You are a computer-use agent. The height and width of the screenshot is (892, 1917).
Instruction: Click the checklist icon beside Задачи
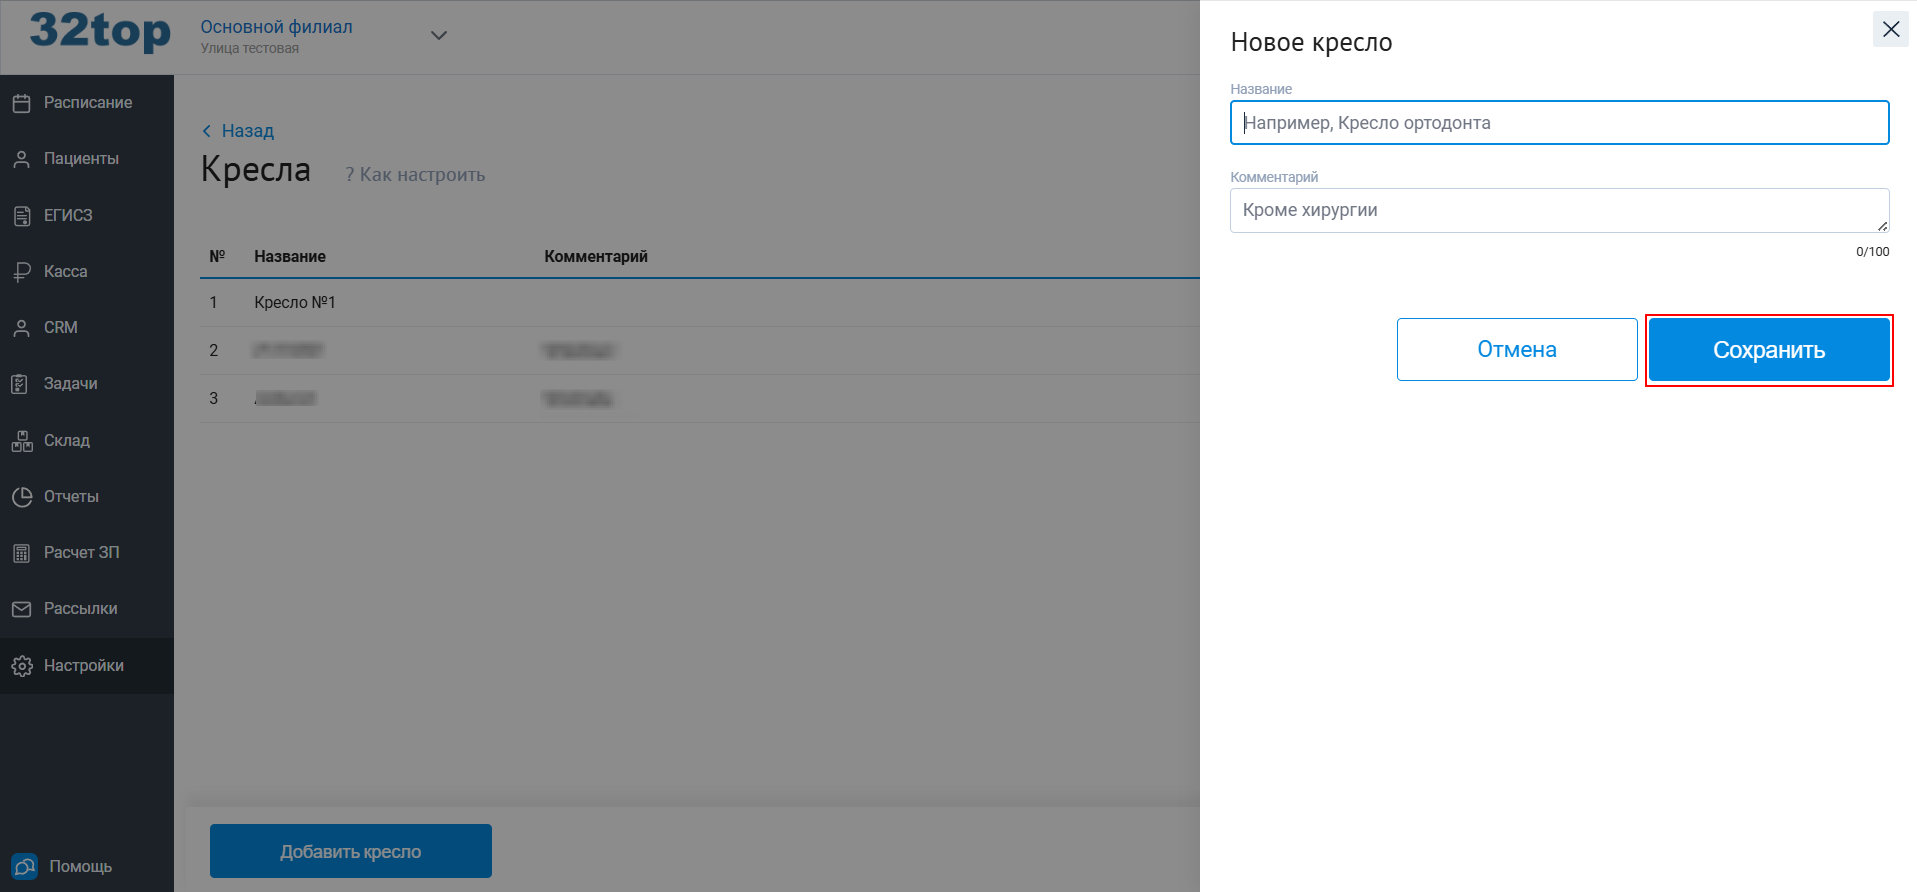tap(21, 384)
